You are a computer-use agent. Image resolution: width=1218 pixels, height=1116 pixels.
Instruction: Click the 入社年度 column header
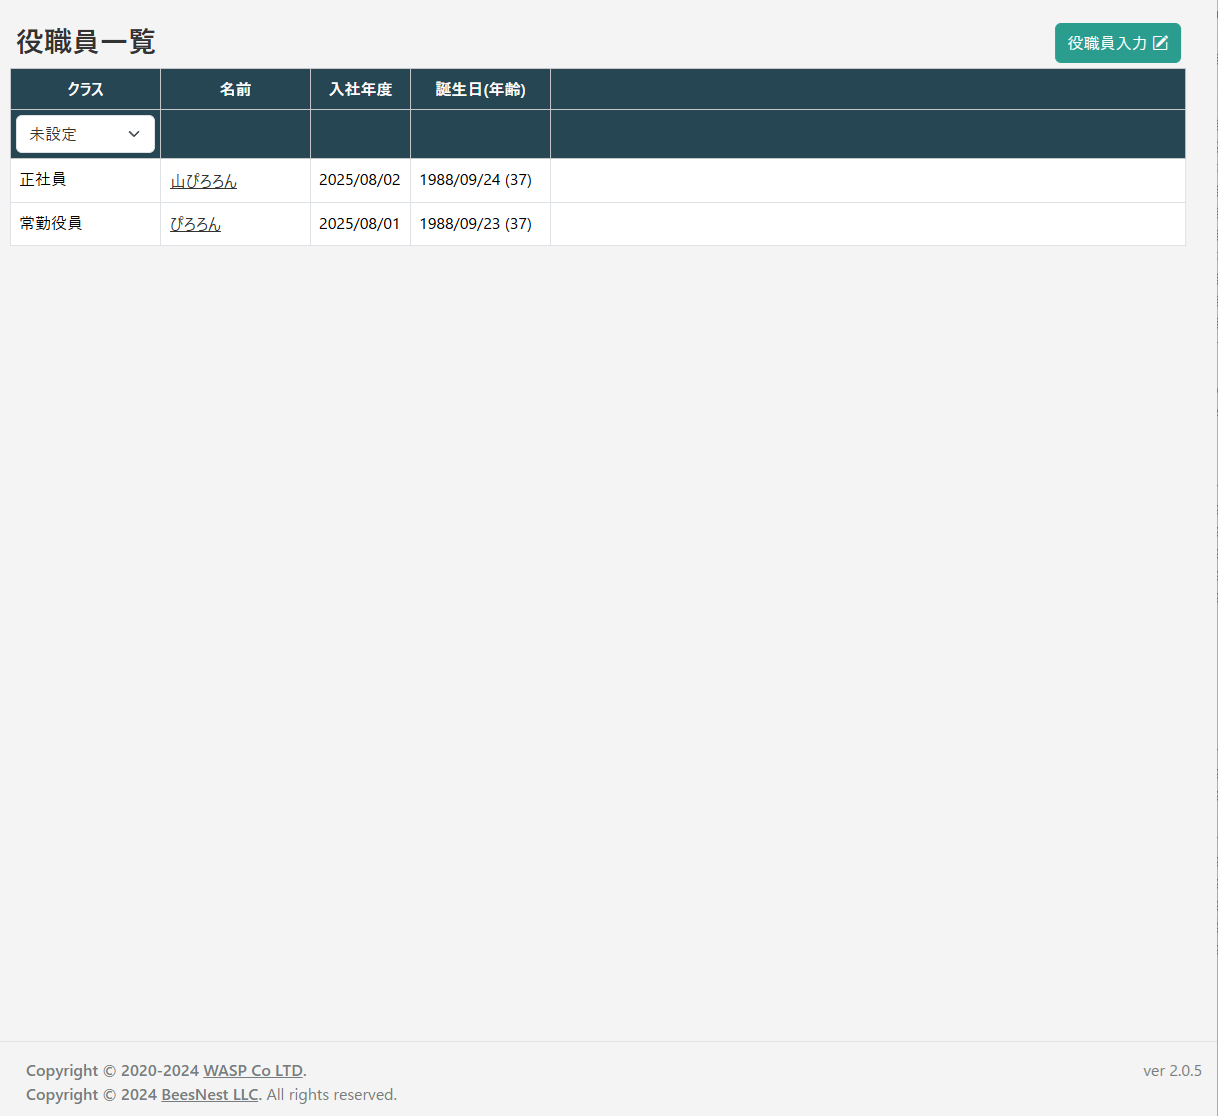click(x=360, y=89)
